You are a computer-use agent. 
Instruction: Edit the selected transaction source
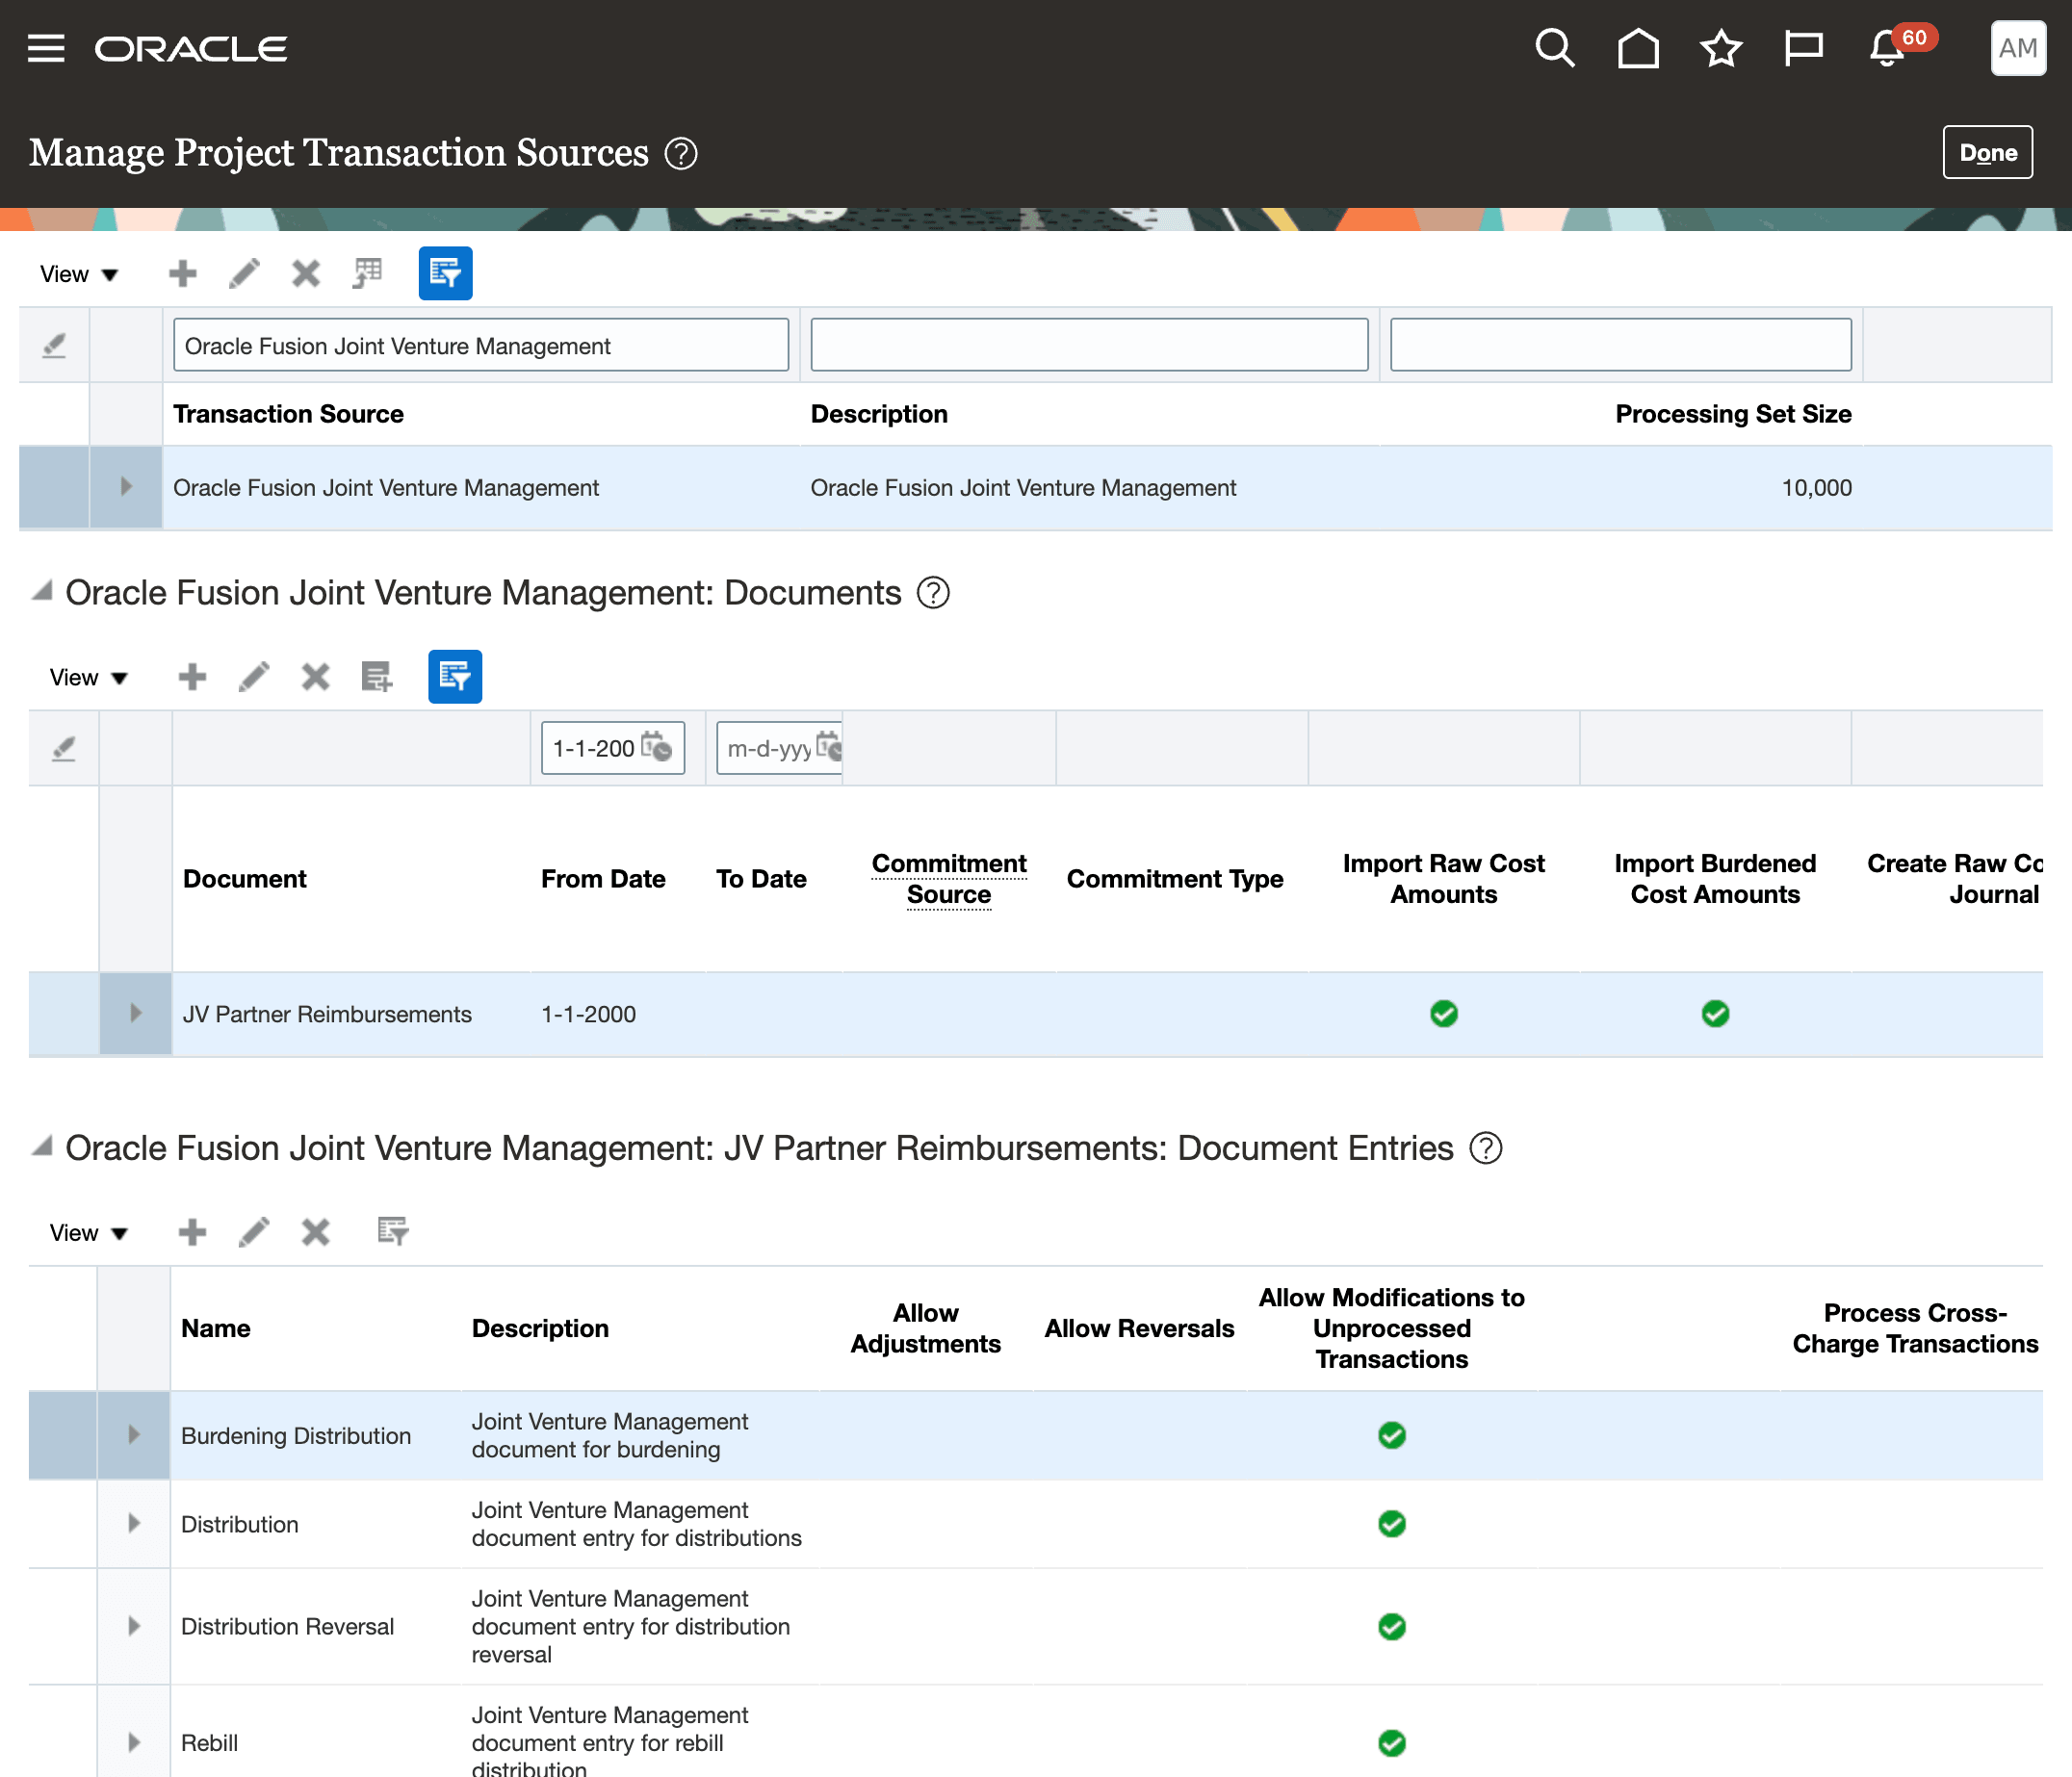tap(244, 272)
